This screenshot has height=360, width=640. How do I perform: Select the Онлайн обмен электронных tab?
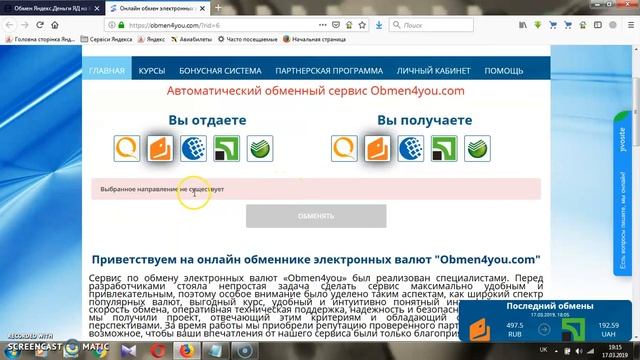[159, 8]
